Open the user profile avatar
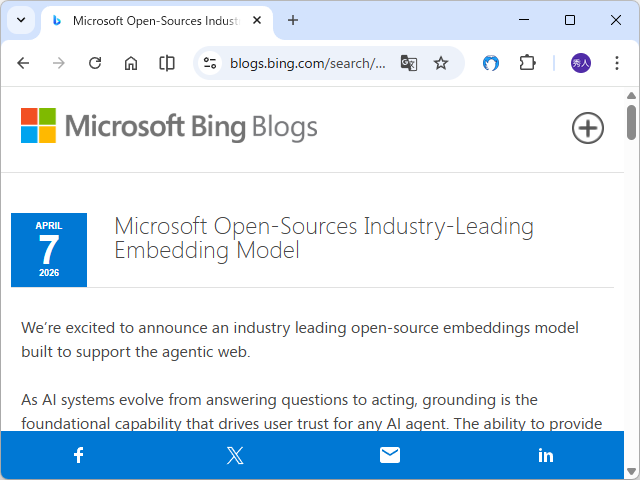 [x=581, y=63]
